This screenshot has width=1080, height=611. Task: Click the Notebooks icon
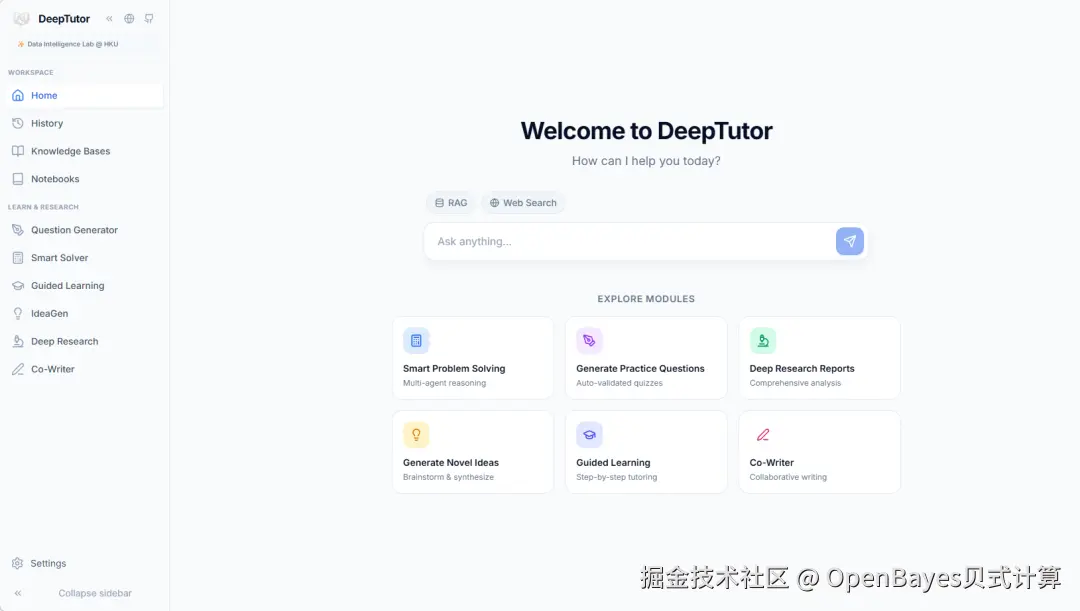click(18, 179)
